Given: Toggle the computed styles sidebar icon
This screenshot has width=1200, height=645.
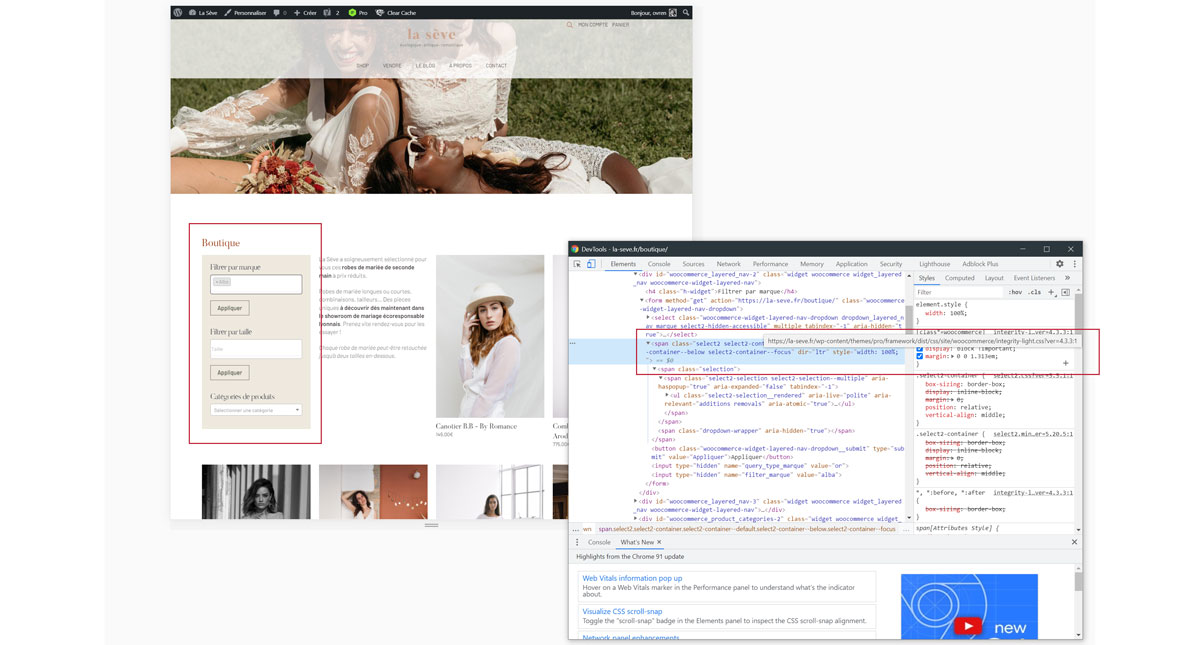Looking at the screenshot, I should point(1066,292).
